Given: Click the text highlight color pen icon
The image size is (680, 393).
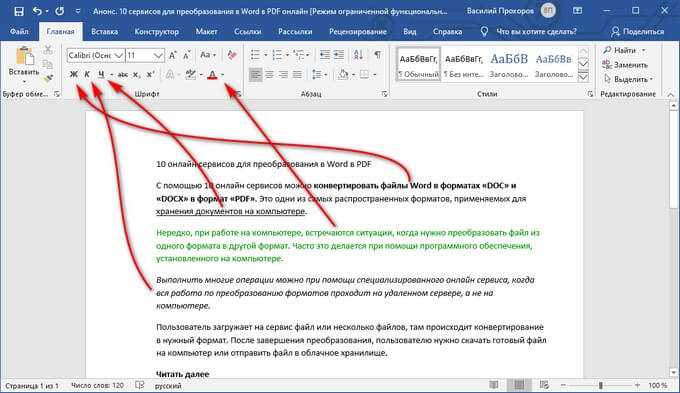Looking at the screenshot, I should (190, 75).
